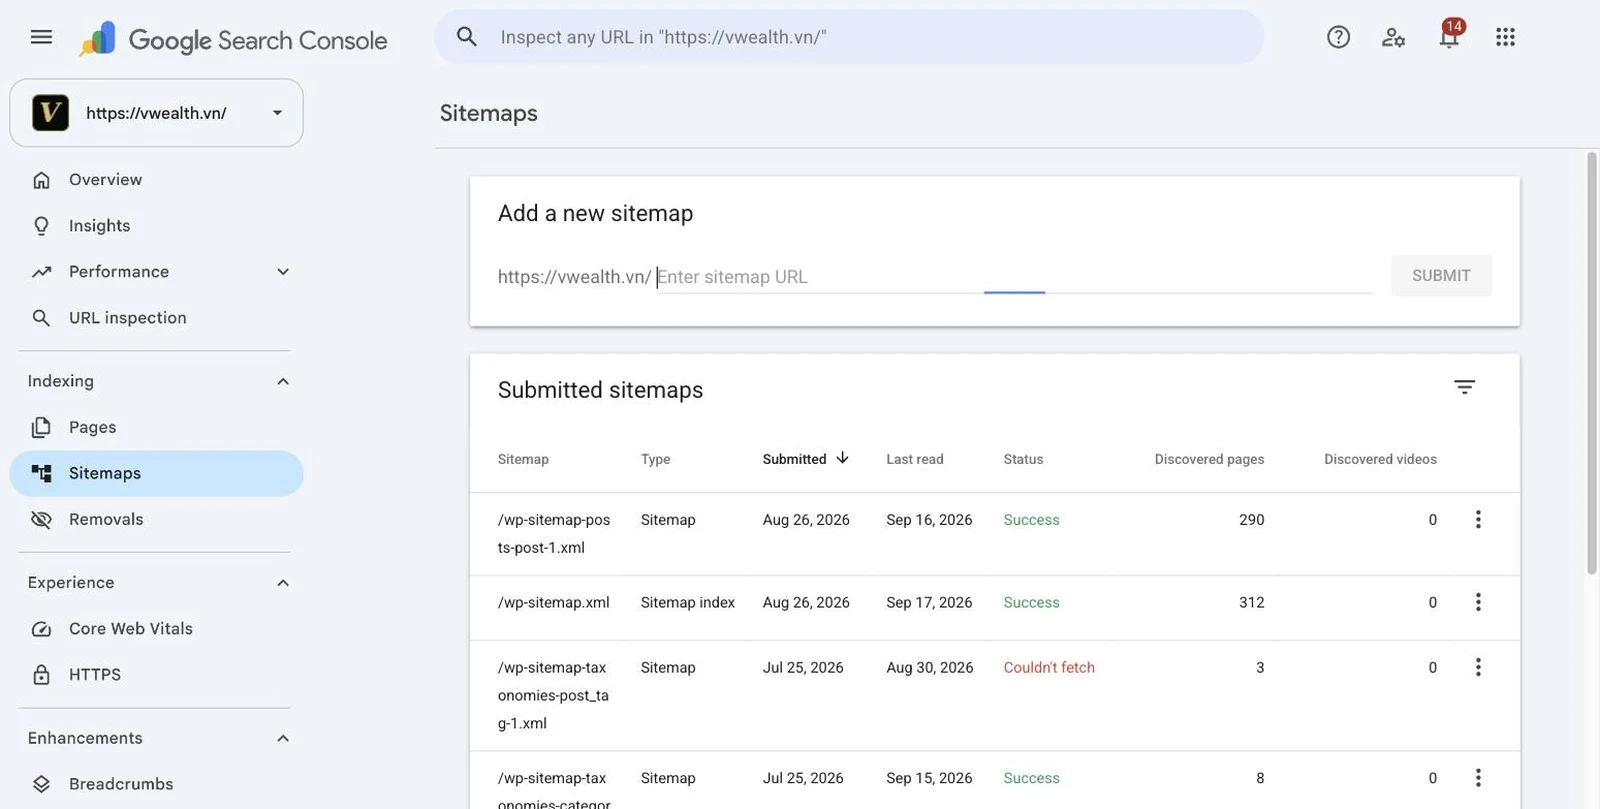Click the HTTPS lock icon
The image size is (1600, 809).
[41, 675]
